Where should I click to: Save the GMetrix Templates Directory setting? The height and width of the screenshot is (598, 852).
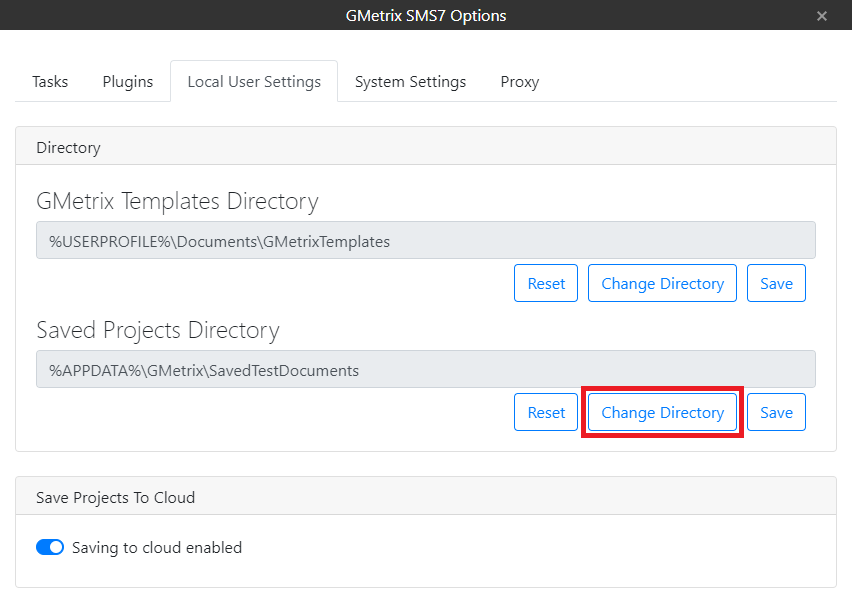tap(776, 283)
